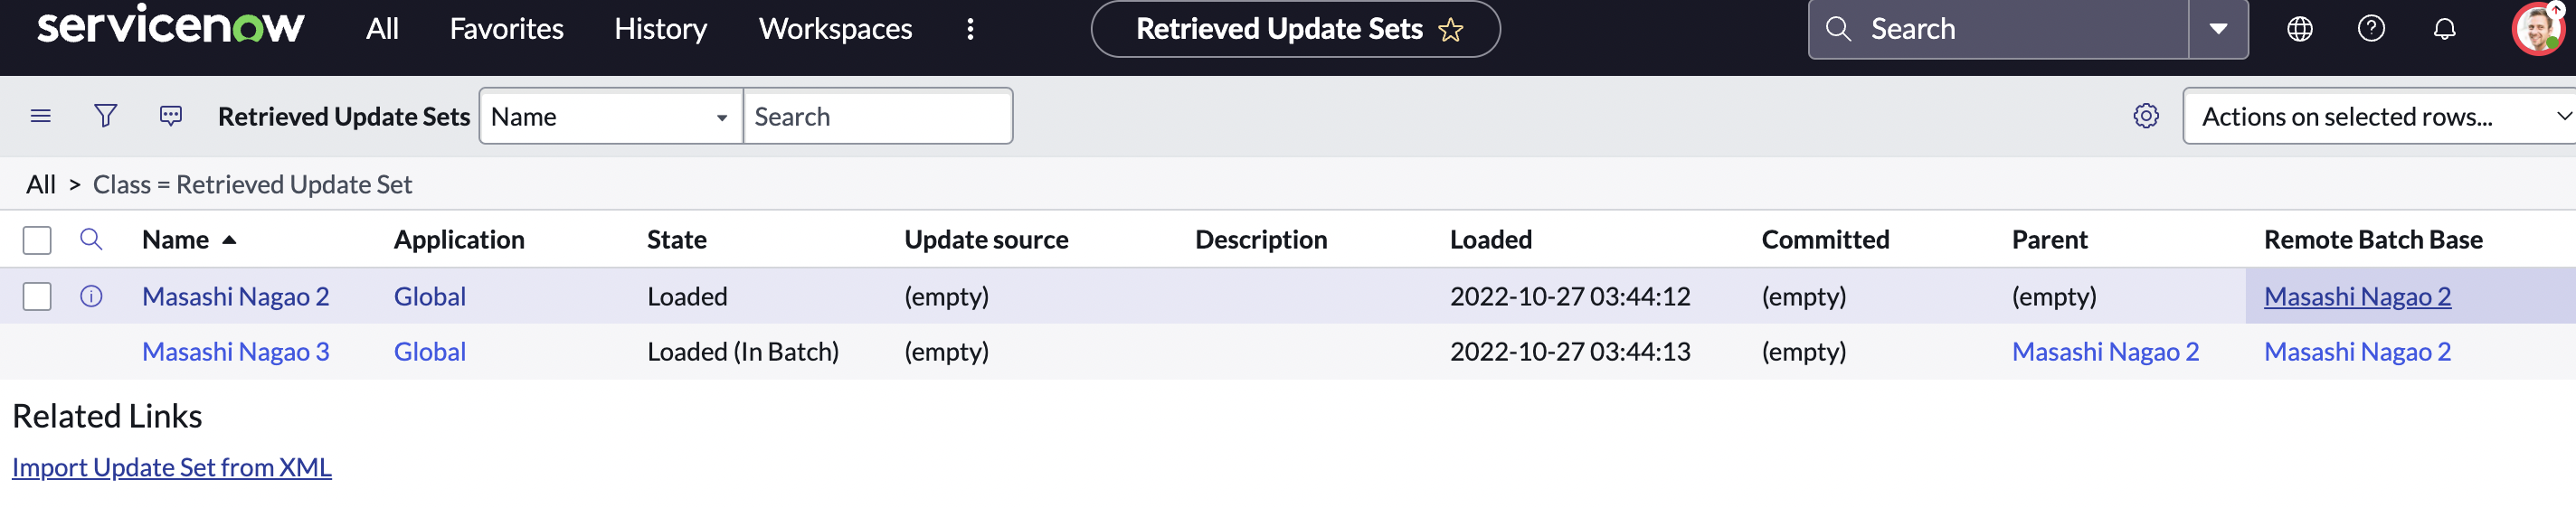Show the filter funnel condition builder
Viewport: 2576px width, 508px height.
[x=105, y=116]
